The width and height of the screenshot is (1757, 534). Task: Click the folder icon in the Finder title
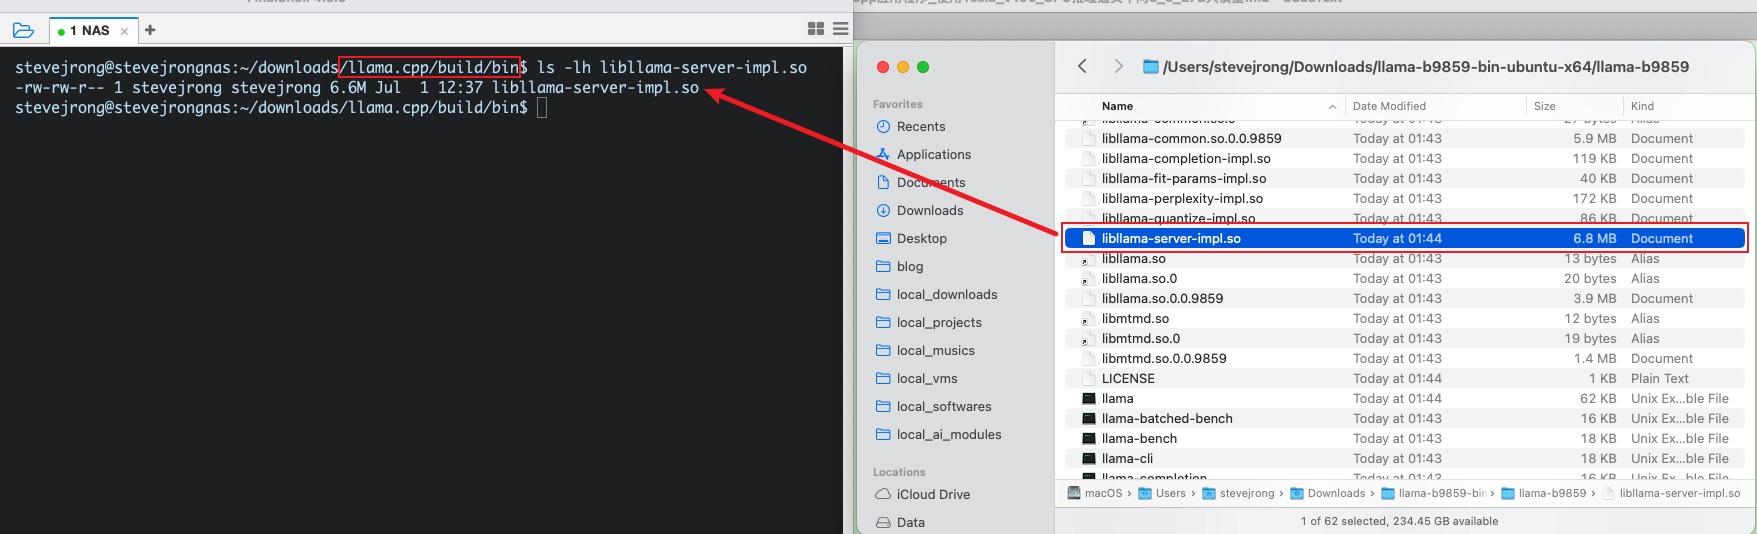(1151, 67)
